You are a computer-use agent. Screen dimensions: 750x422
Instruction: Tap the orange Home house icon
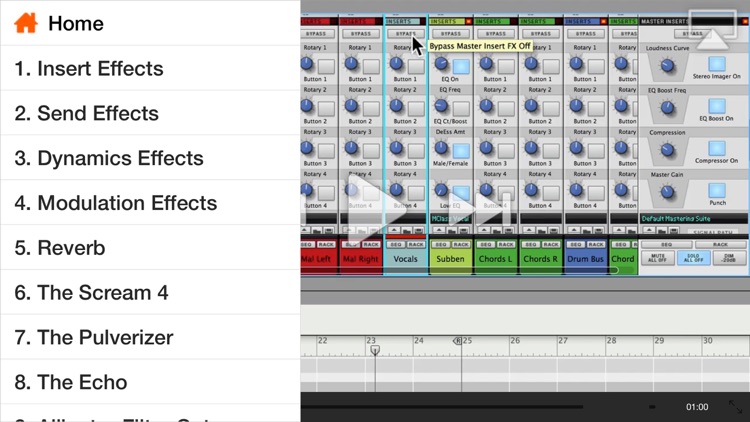coord(26,23)
